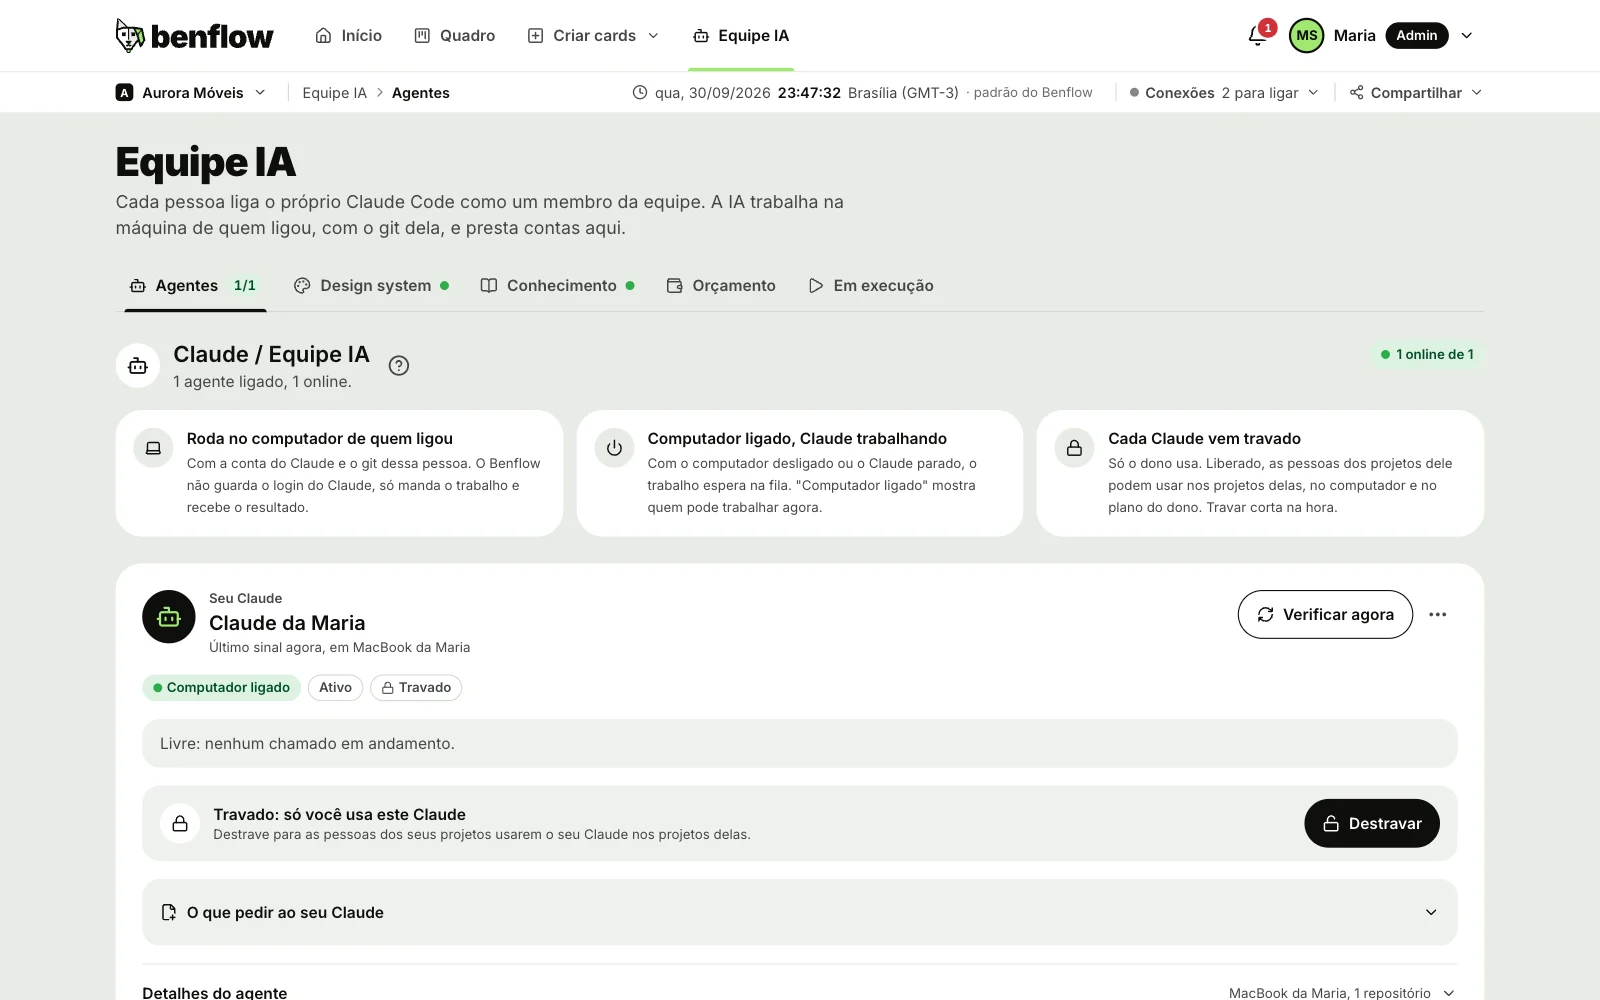Open help question mark beside Claude / Equipe IA
Image resolution: width=1600 pixels, height=1000 pixels.
coord(399,366)
